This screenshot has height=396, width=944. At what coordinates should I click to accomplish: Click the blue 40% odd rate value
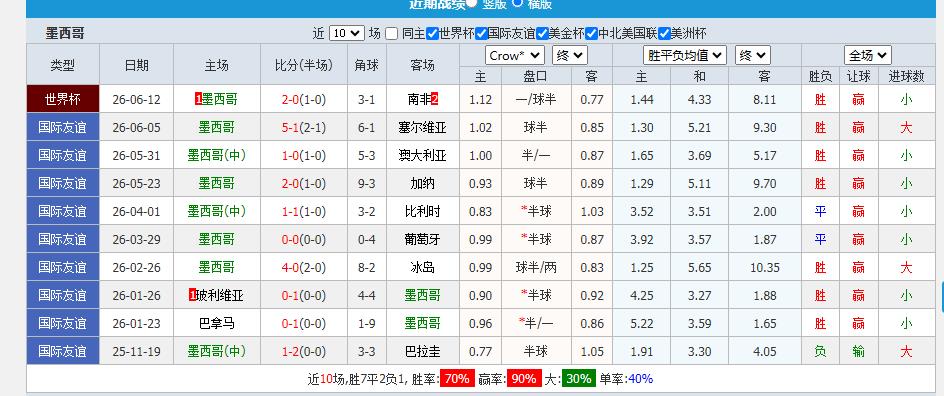(x=640, y=379)
